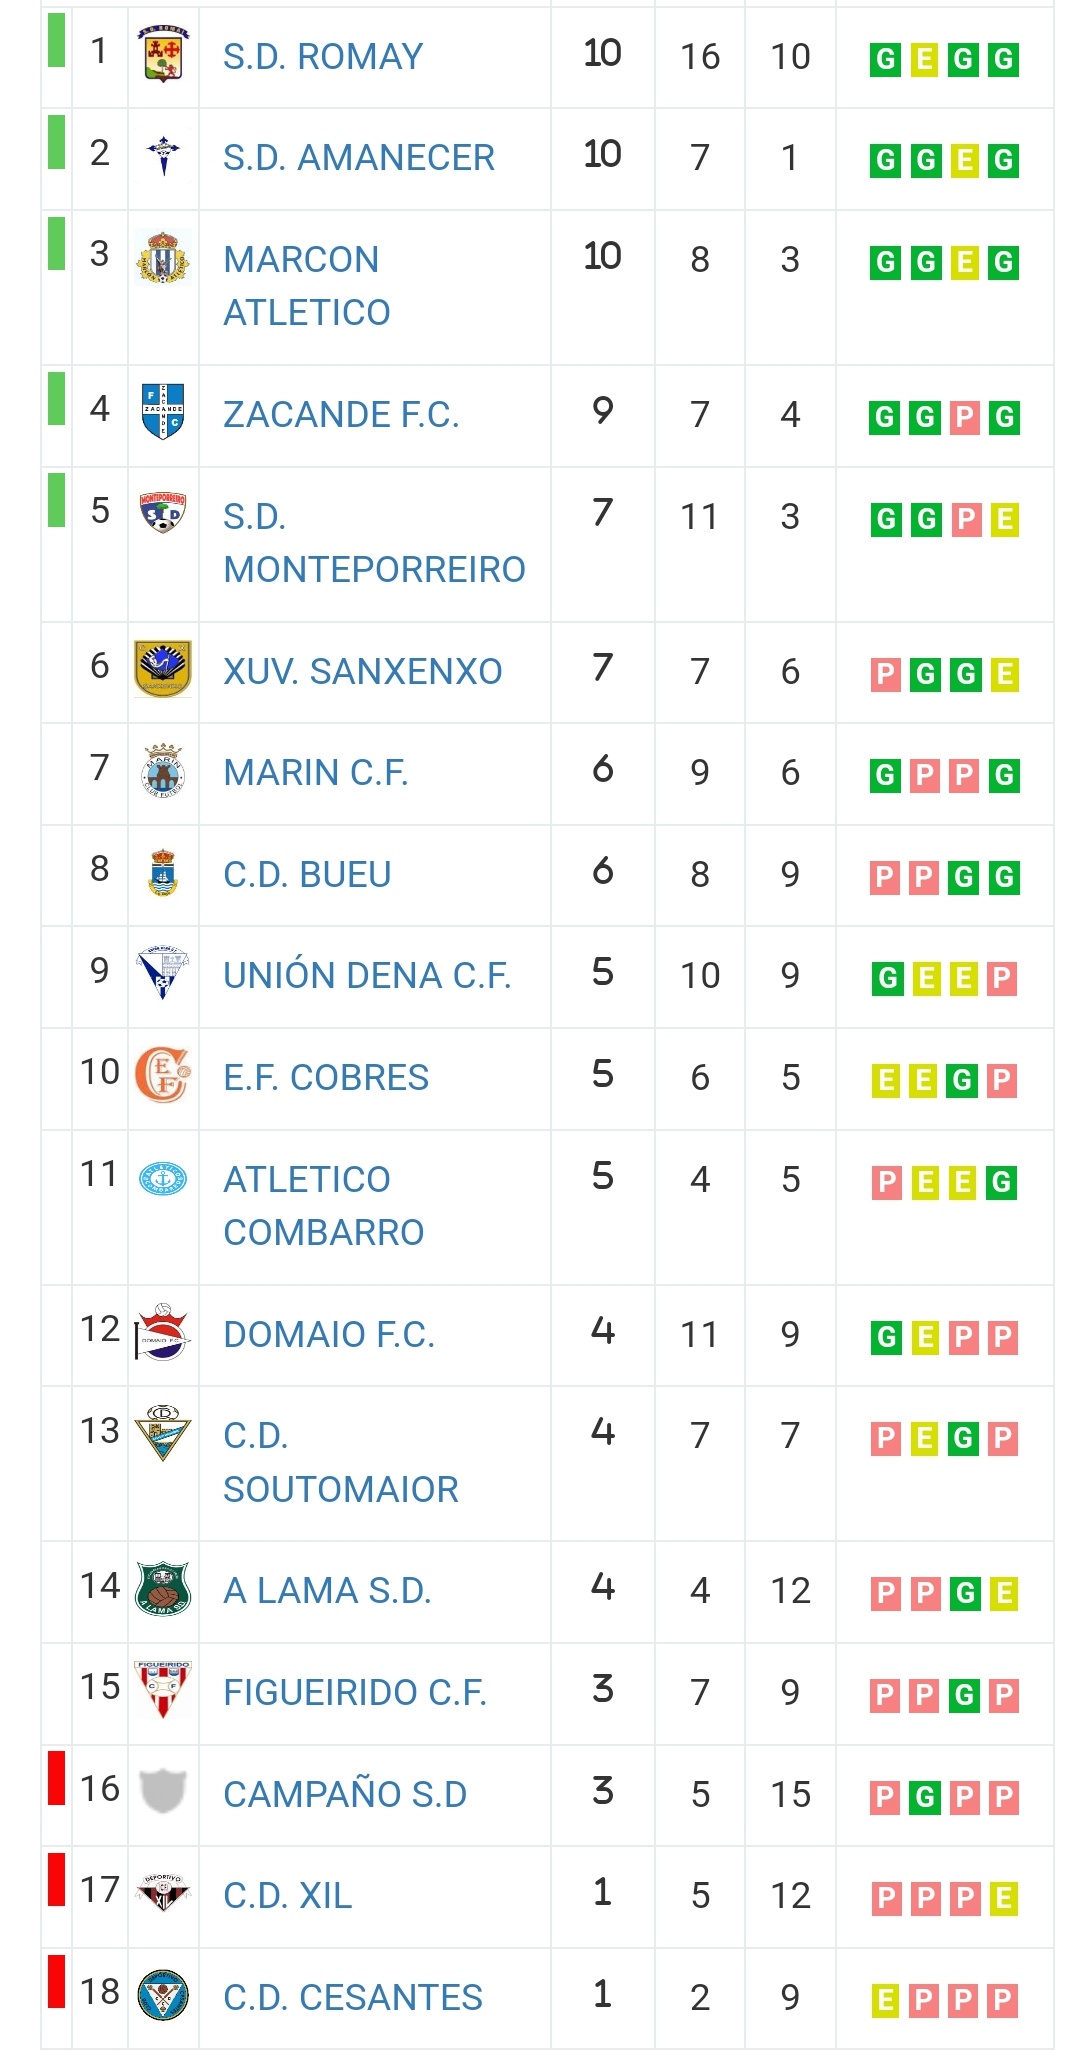This screenshot has width=1077, height=2052.
Task: Click the E.F. Cobres orange logo
Action: pos(163,1075)
